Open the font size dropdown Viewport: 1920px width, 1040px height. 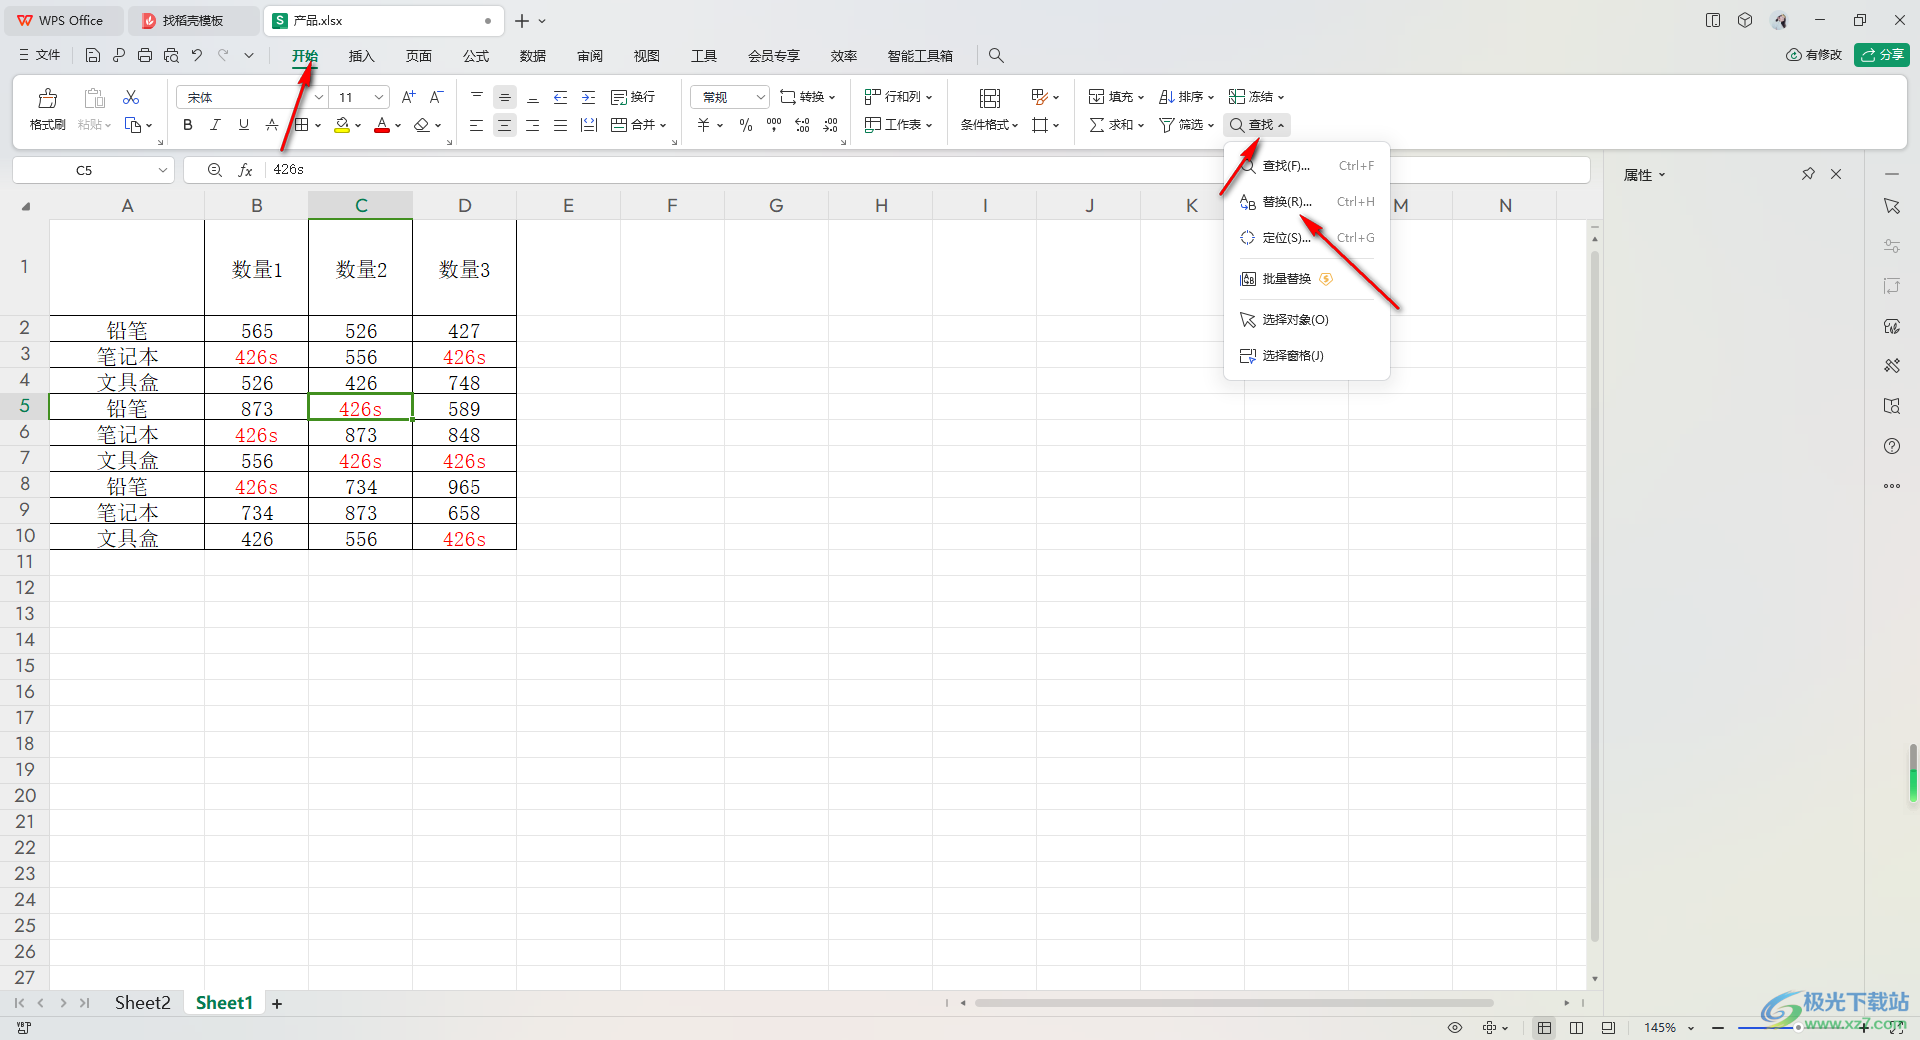379,97
